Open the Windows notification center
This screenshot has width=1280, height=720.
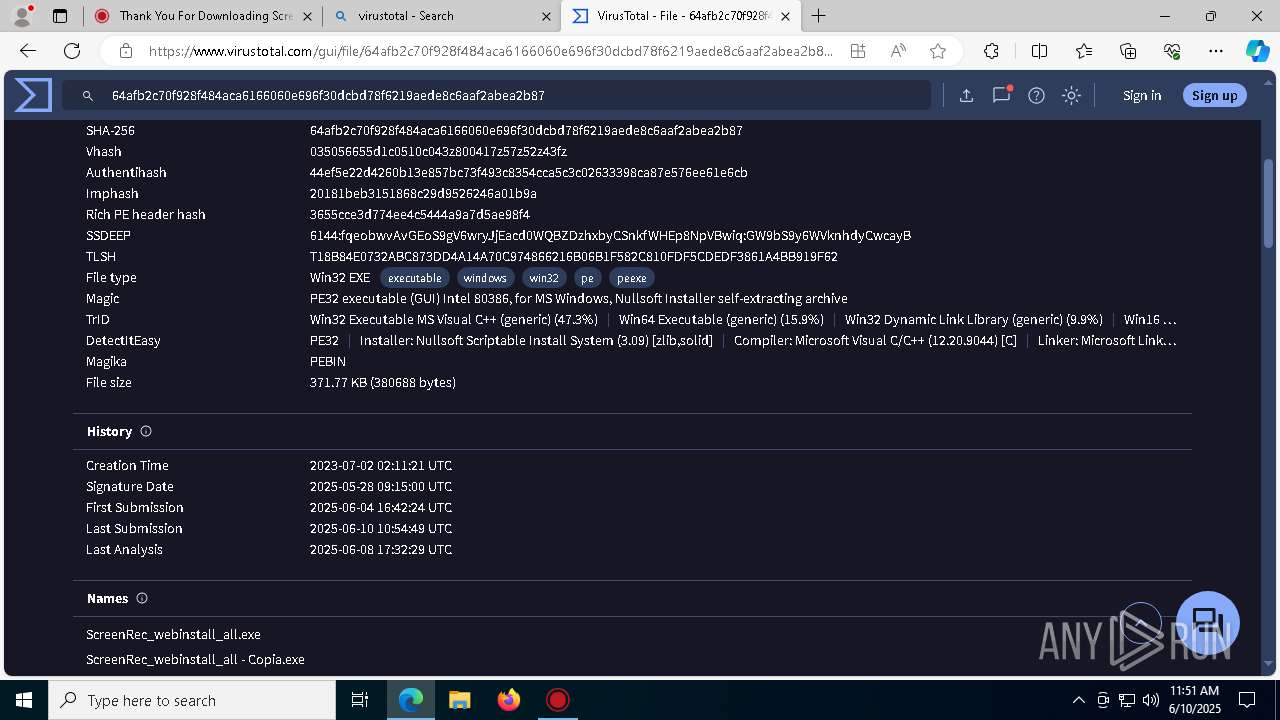(x=1247, y=700)
